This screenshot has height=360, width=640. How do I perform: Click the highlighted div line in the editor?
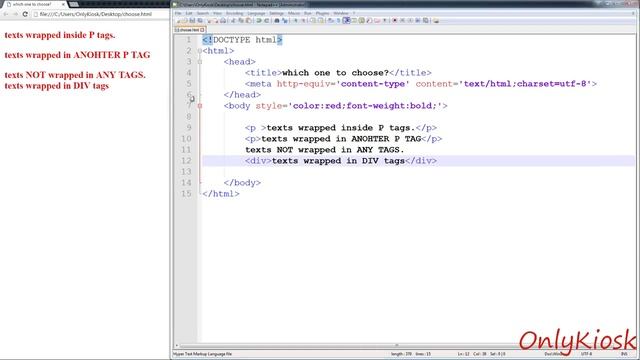click(418, 161)
